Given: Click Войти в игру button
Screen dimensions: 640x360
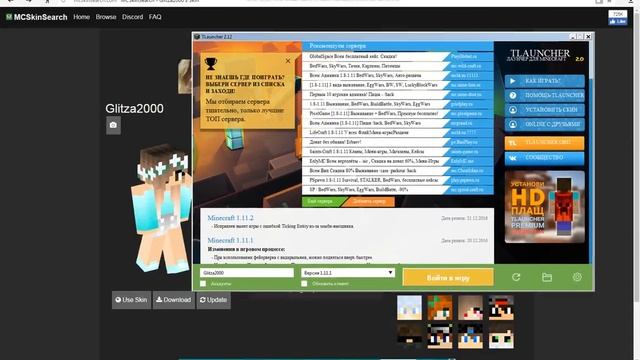Looking at the screenshot, I should point(448,278).
